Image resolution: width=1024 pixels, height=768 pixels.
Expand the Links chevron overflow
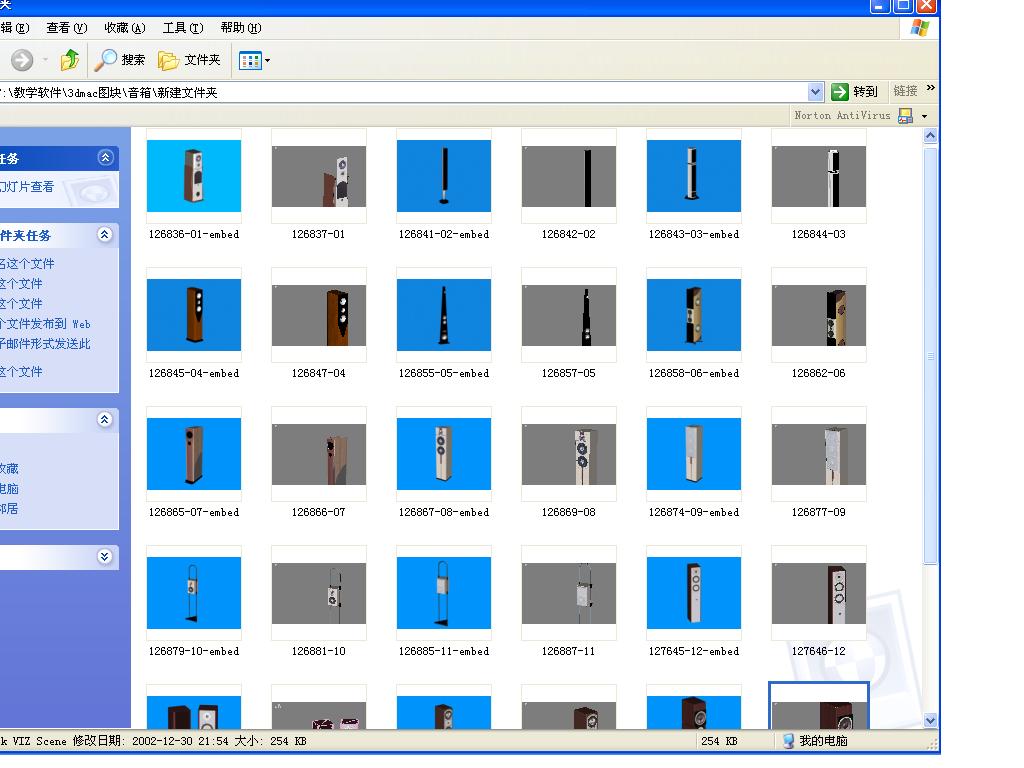(931, 88)
